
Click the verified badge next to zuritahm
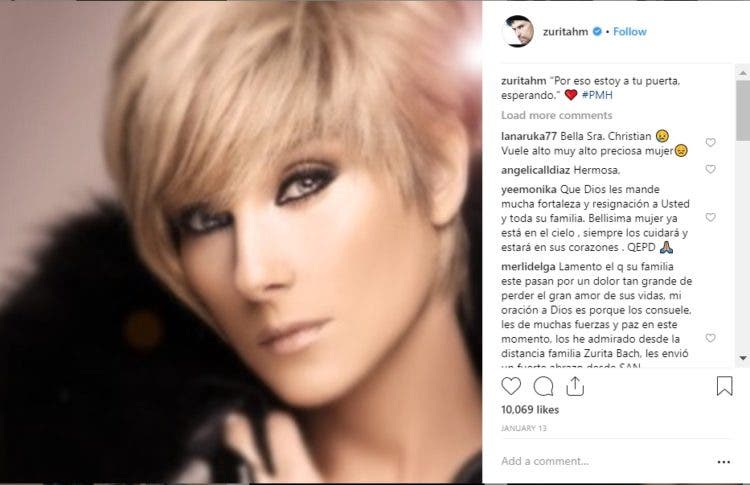[597, 32]
